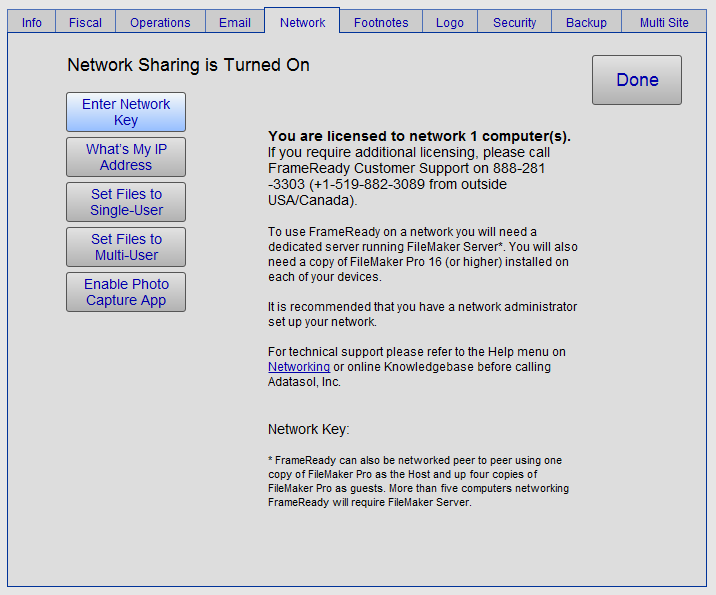716x595 pixels.
Task: Click the Network Key field label
Action: tap(309, 429)
